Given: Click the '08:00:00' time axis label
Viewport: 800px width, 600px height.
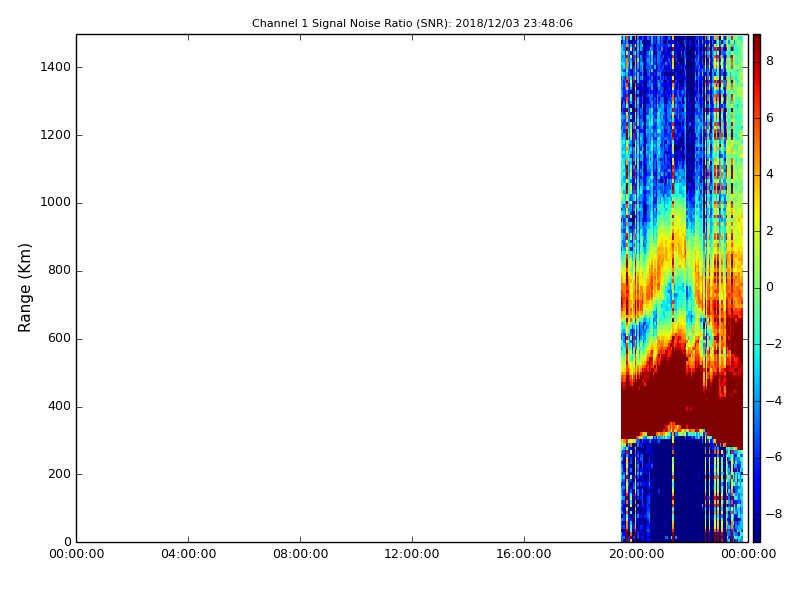Looking at the screenshot, I should [301, 554].
